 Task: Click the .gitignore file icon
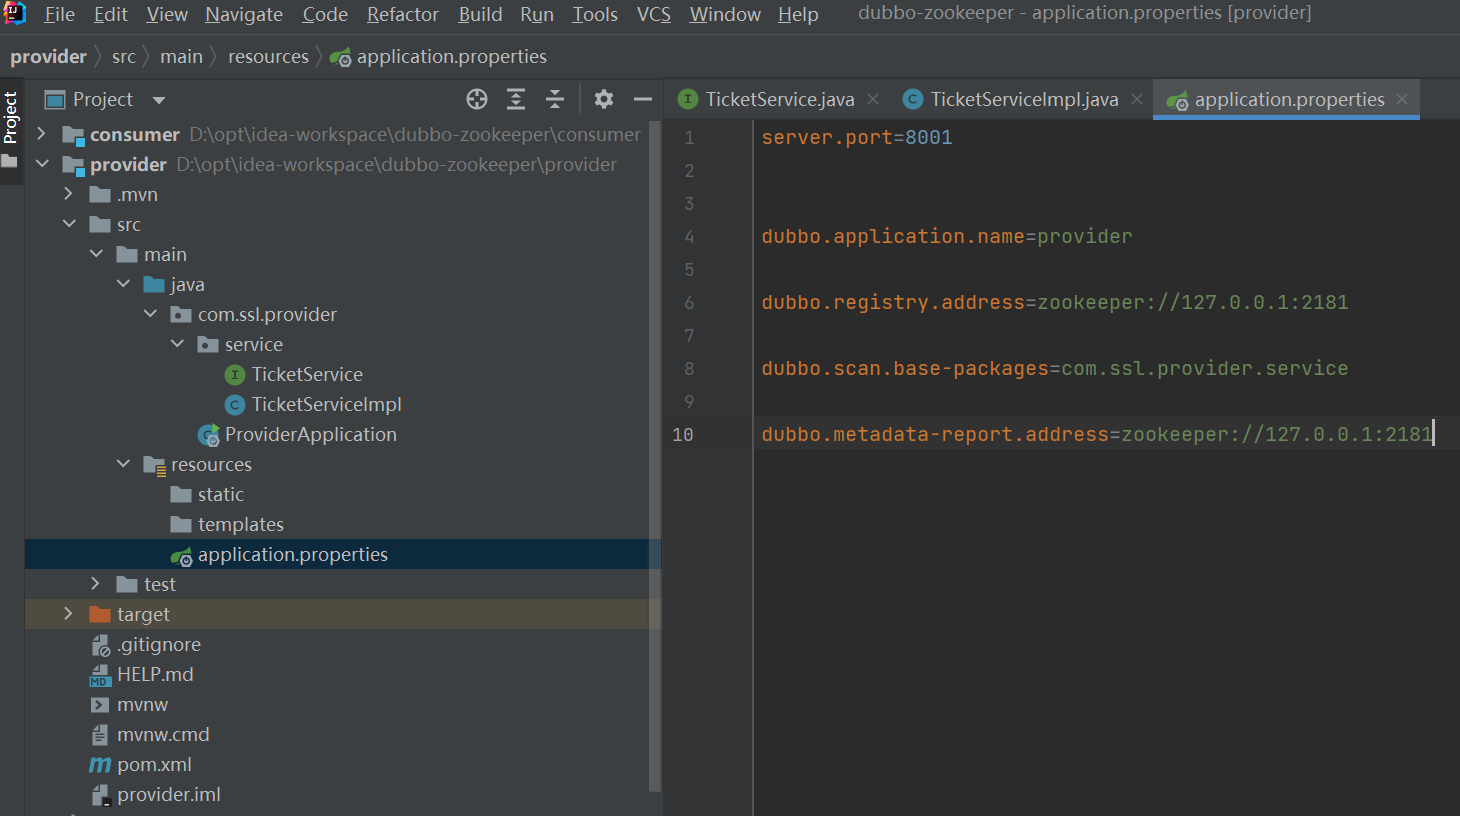coord(100,645)
